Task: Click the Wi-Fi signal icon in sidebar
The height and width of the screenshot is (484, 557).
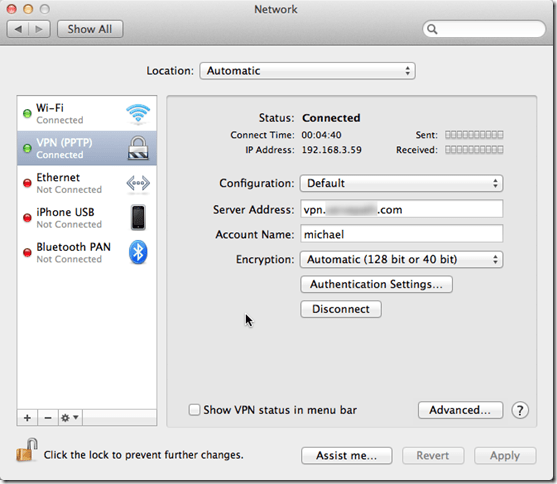Action: [x=138, y=114]
